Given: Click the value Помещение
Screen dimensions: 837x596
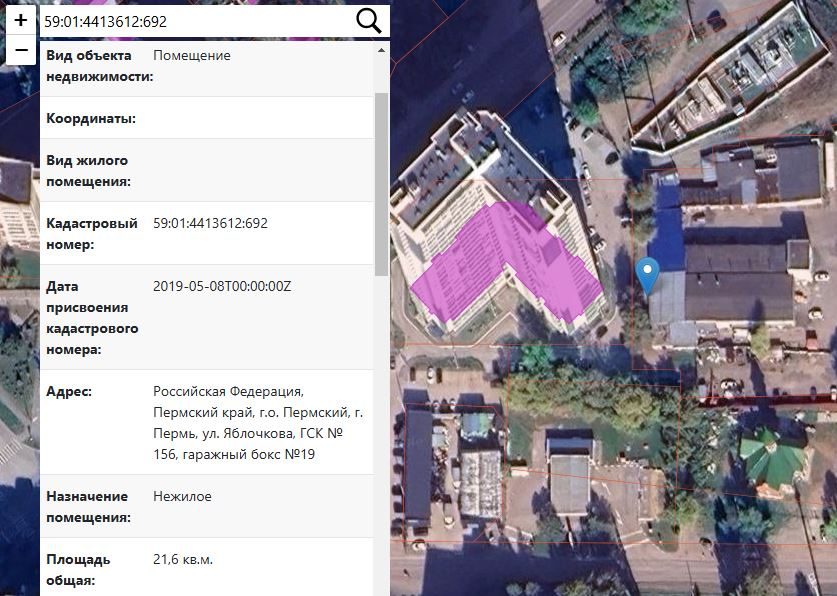Looking at the screenshot, I should [x=192, y=55].
